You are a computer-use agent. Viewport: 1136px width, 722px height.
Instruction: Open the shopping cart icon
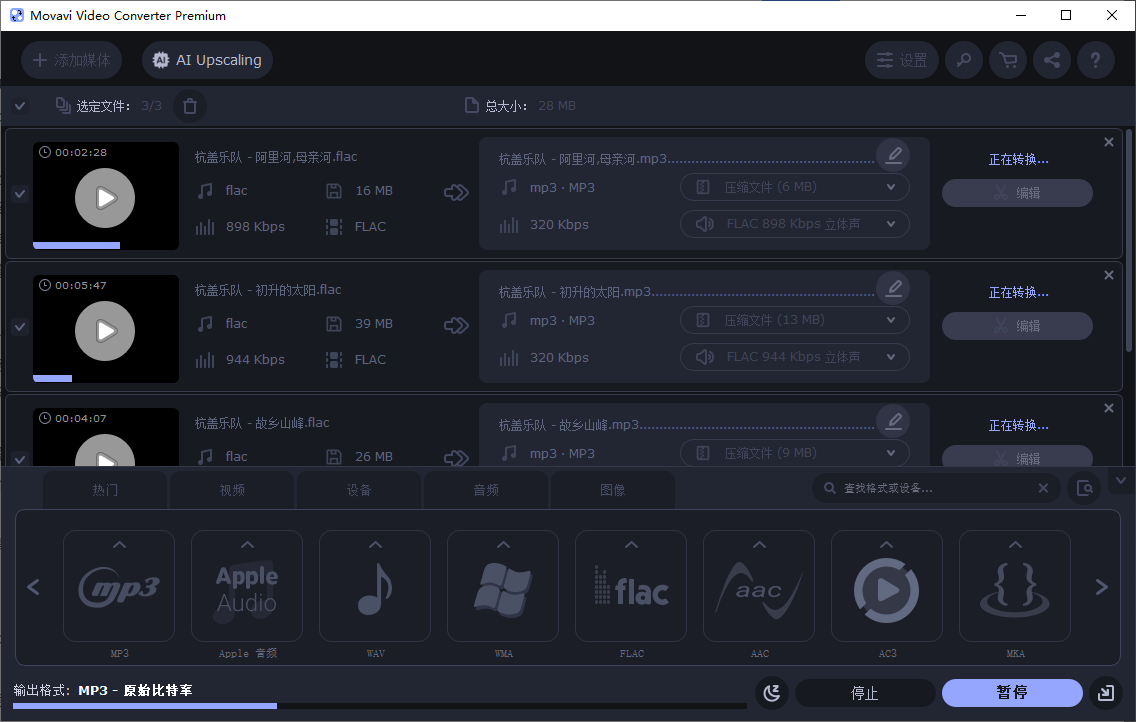pos(1007,60)
